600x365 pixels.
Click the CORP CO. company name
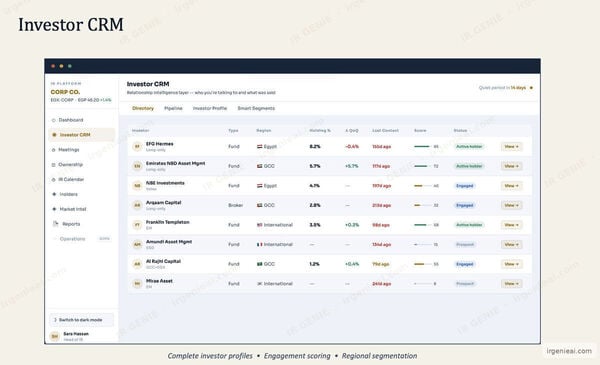point(65,92)
